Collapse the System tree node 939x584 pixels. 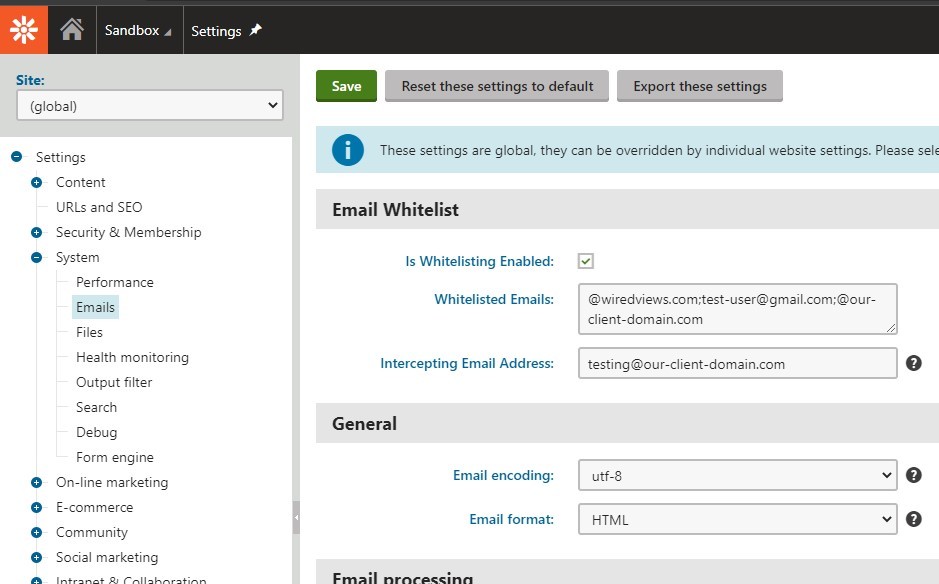(x=37, y=258)
